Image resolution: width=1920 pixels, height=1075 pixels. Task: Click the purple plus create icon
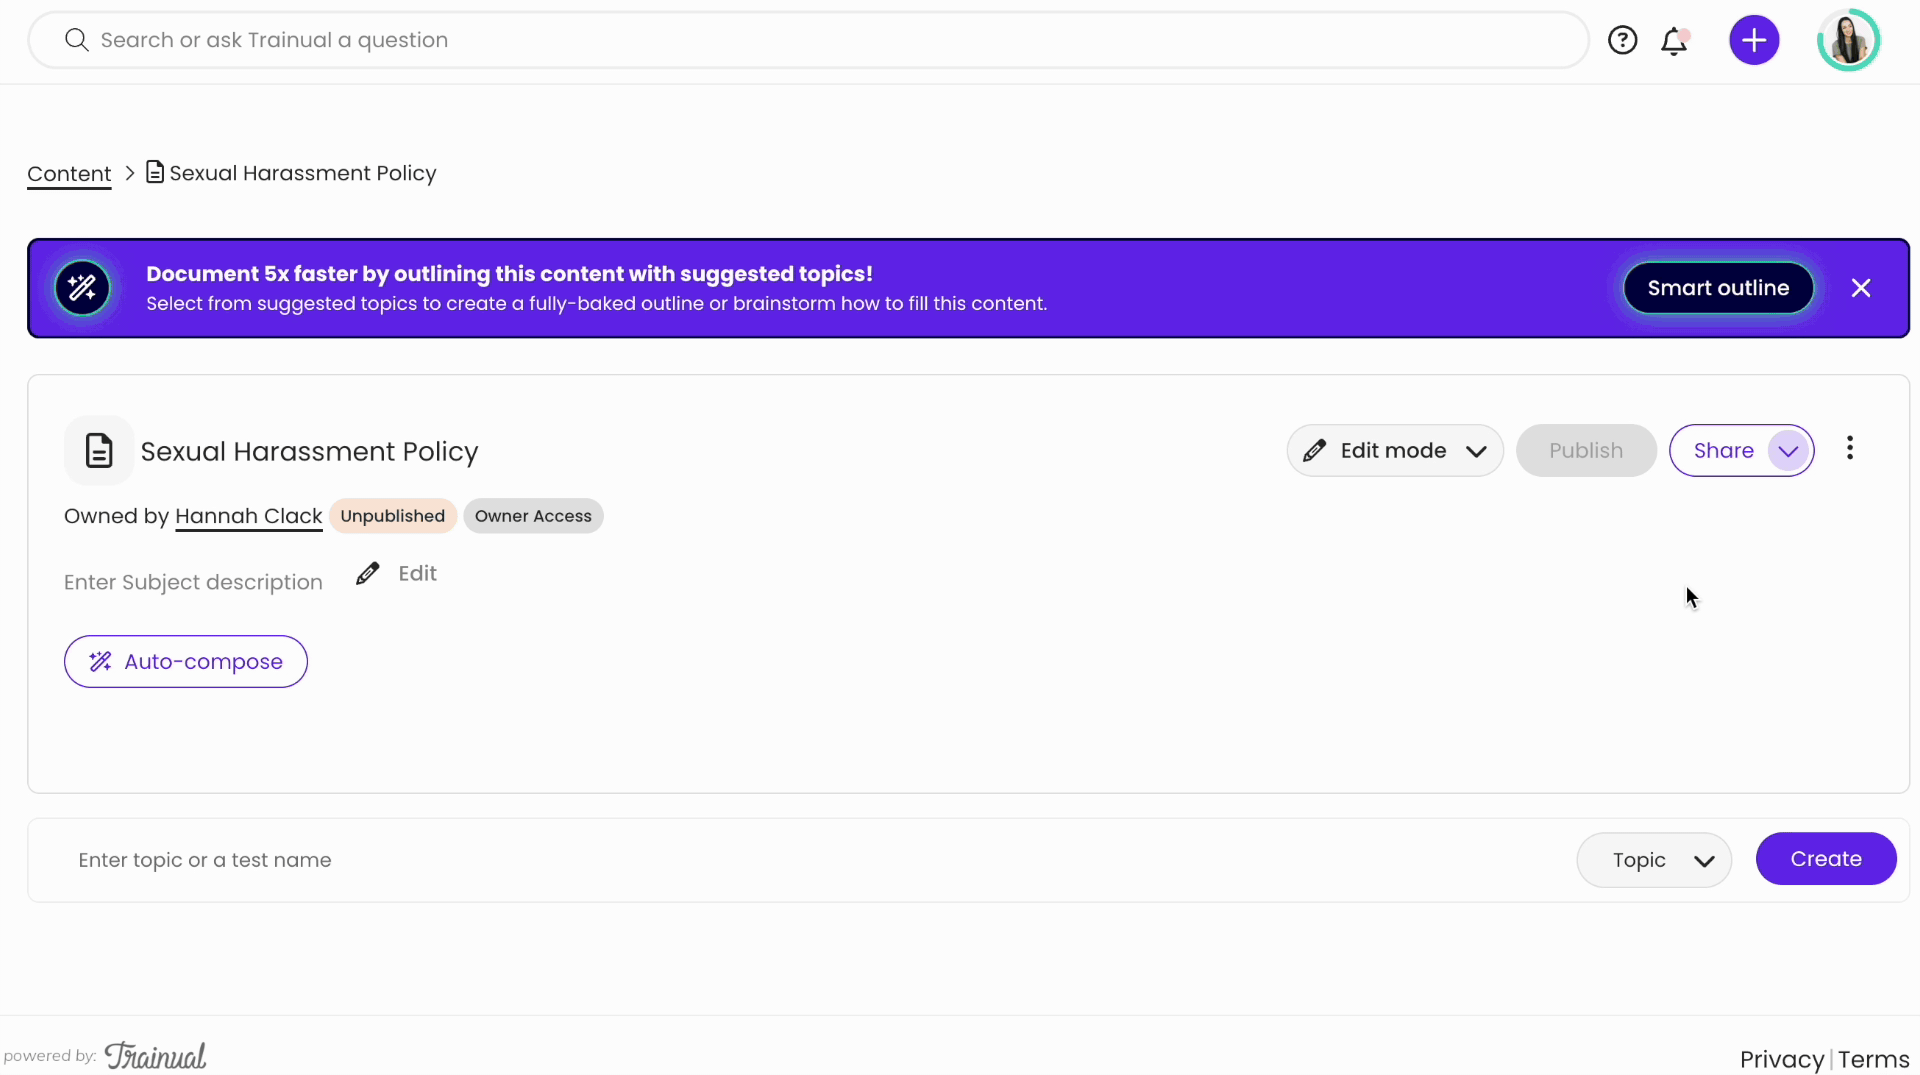(x=1754, y=40)
